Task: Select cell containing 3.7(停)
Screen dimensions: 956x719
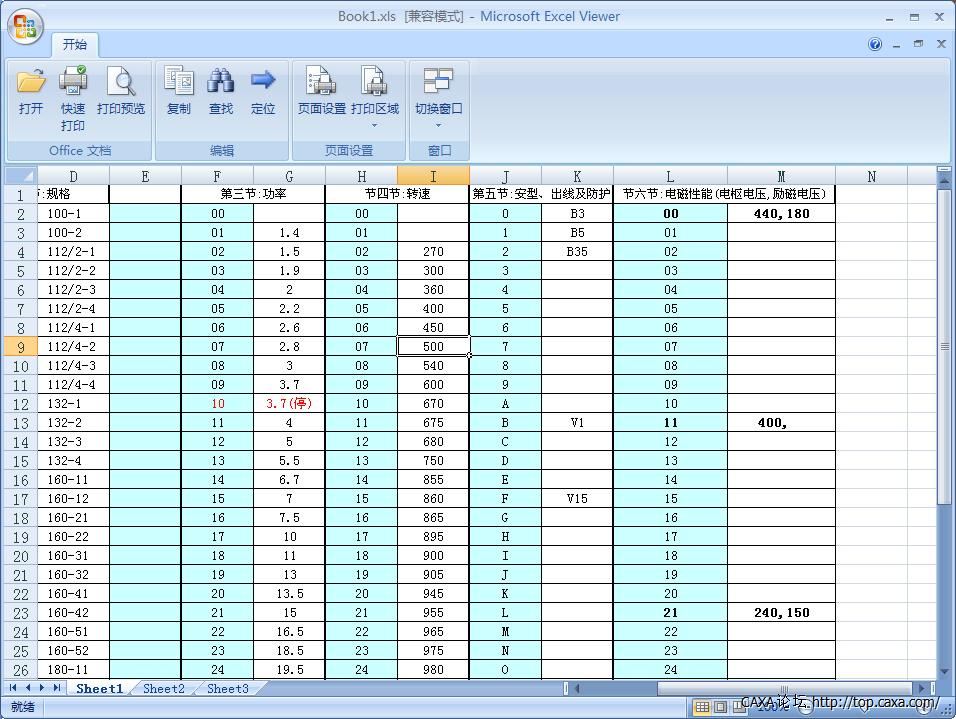Action: coord(289,404)
